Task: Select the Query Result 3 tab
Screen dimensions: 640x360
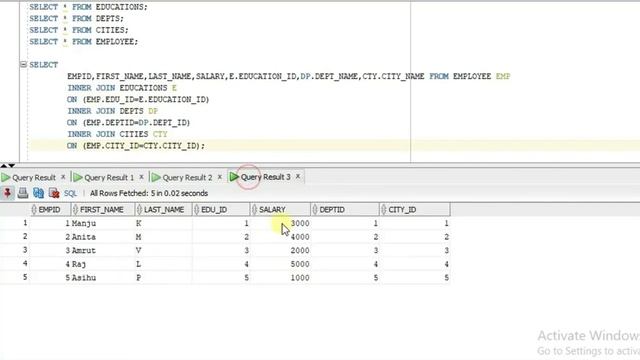Action: (265, 177)
